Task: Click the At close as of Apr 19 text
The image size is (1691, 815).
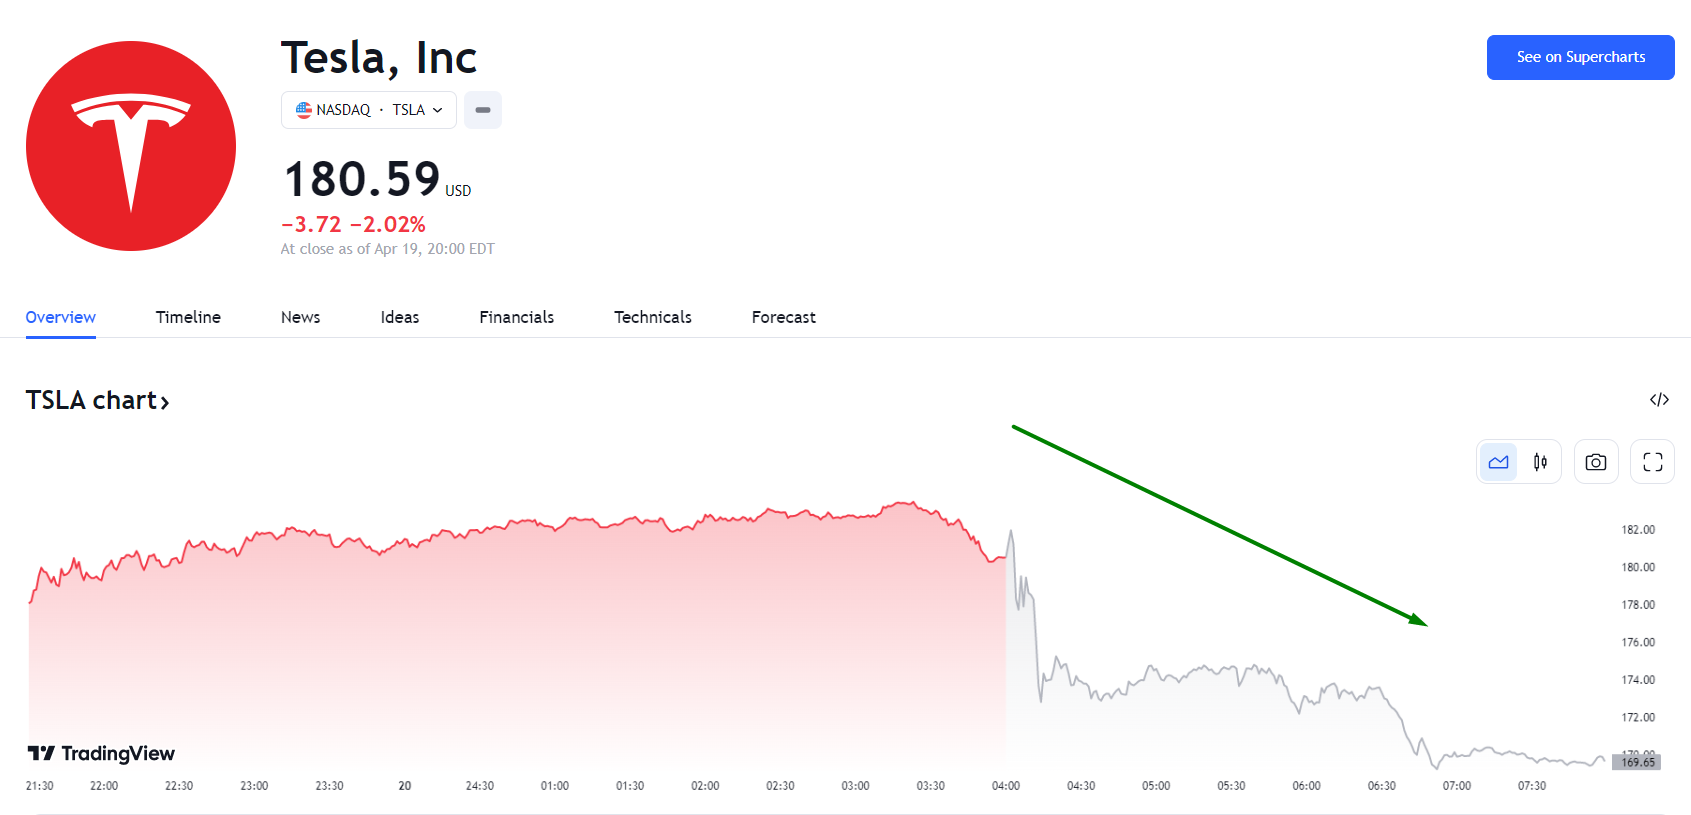Action: tap(388, 249)
